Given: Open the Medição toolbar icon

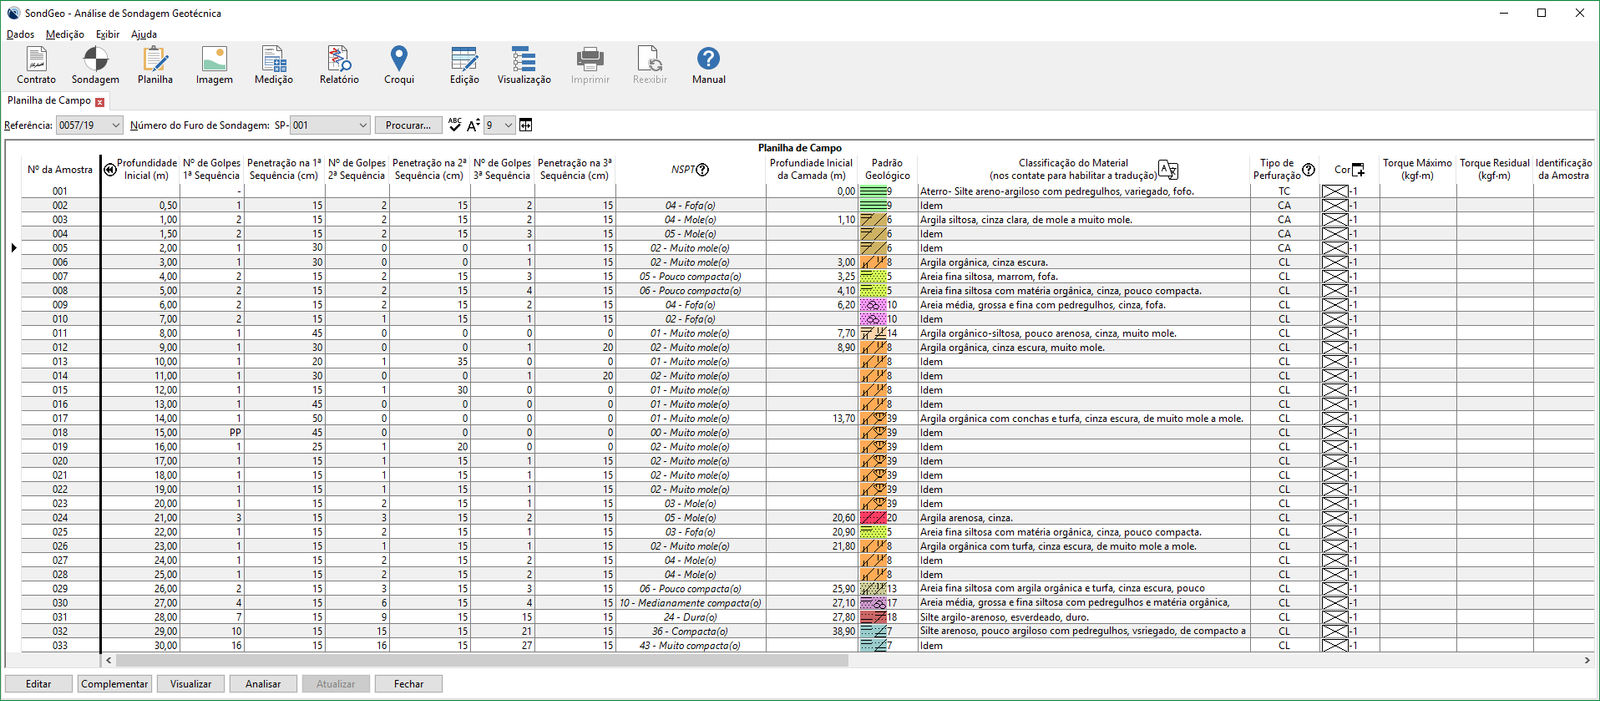Looking at the screenshot, I should pos(273,66).
